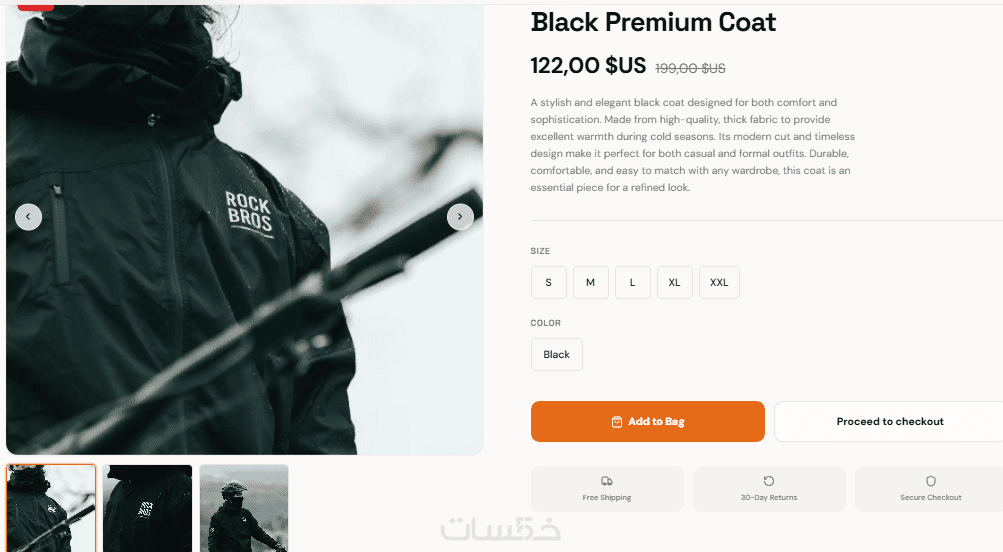Click the shopping bag icon in Add to Bag

click(617, 422)
